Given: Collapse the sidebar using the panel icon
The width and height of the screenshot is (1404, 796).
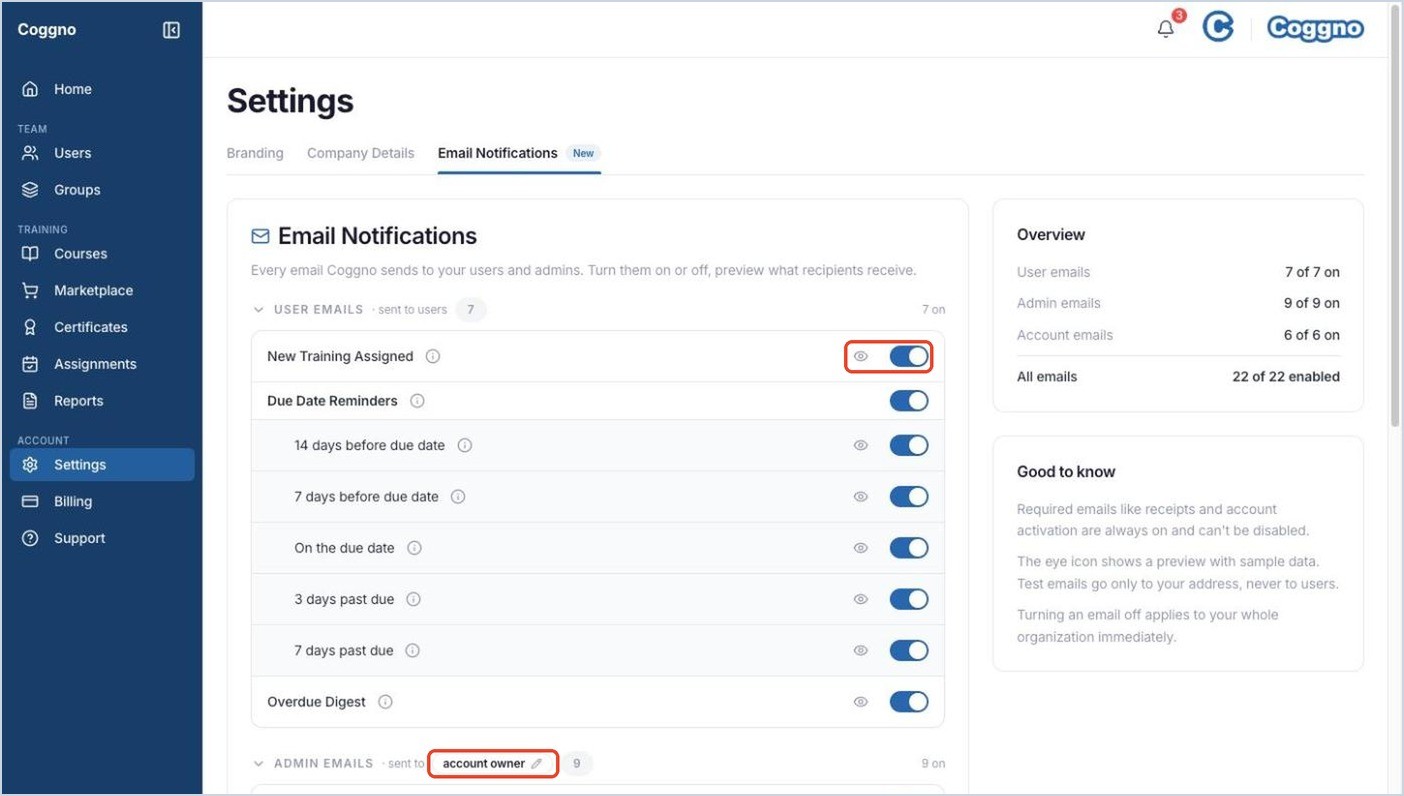Looking at the screenshot, I should coord(171,30).
